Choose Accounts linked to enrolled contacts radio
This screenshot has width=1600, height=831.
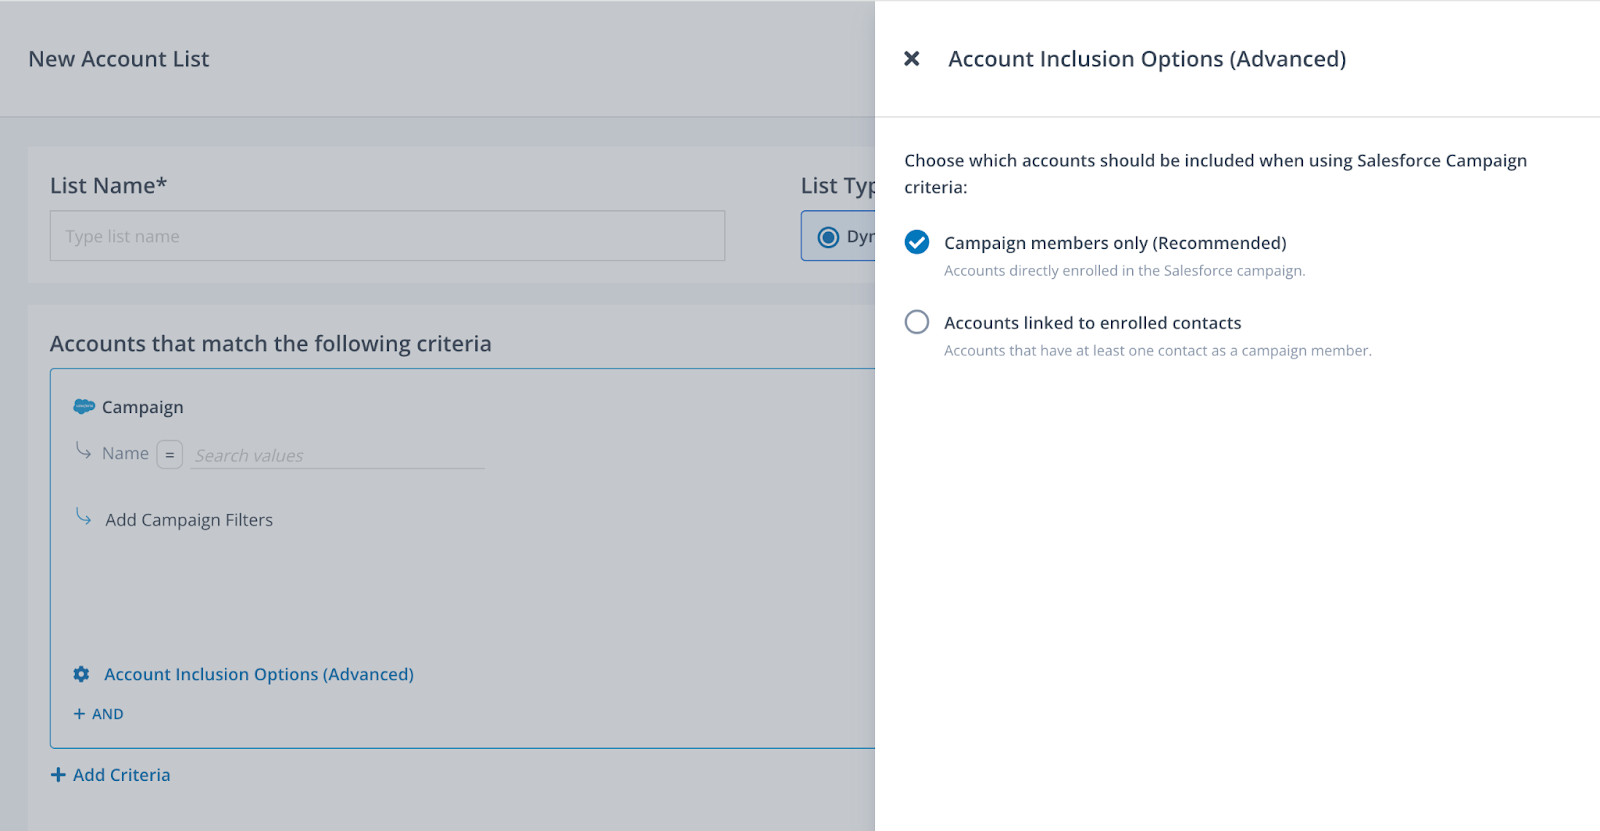(916, 322)
